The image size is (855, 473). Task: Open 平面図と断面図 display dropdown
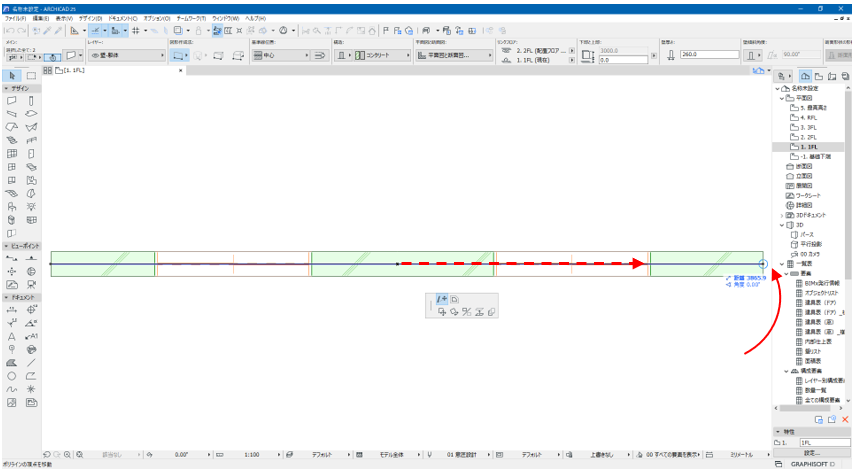(454, 55)
